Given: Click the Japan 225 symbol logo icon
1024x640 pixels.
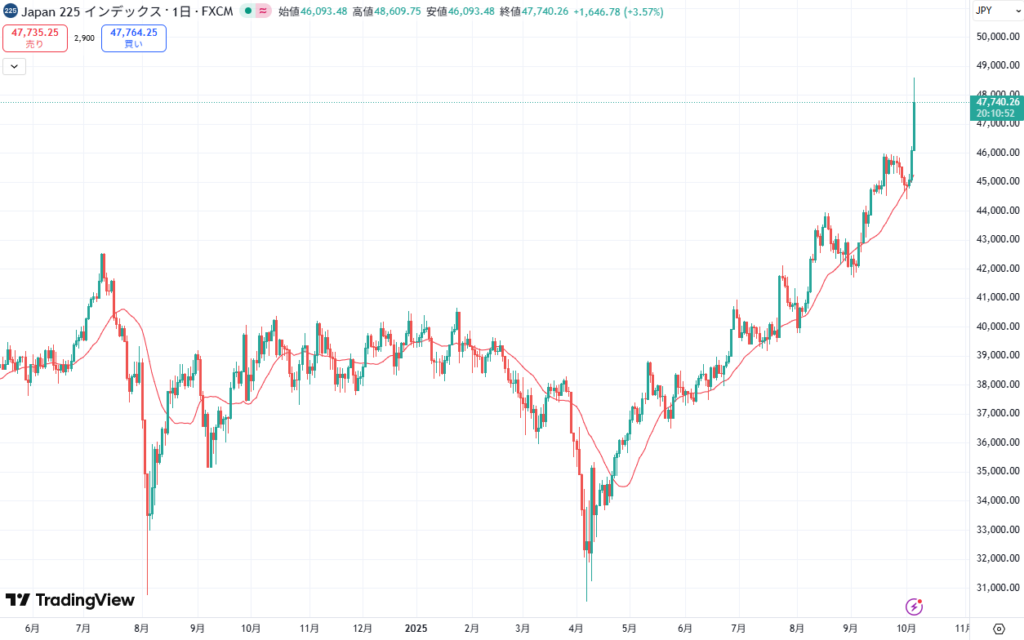Looking at the screenshot, I should tap(10, 10).
